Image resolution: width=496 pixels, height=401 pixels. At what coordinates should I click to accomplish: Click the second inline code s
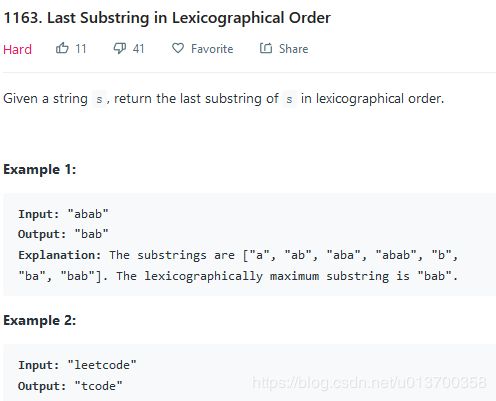[x=289, y=99]
